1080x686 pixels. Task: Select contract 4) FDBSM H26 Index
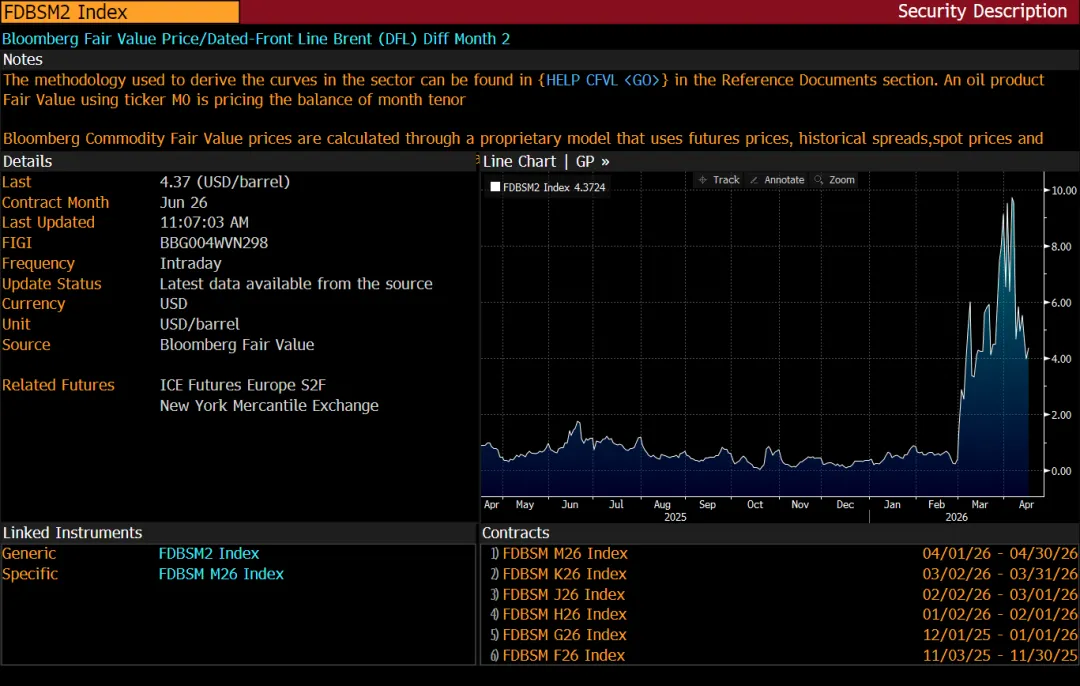pyautogui.click(x=559, y=614)
